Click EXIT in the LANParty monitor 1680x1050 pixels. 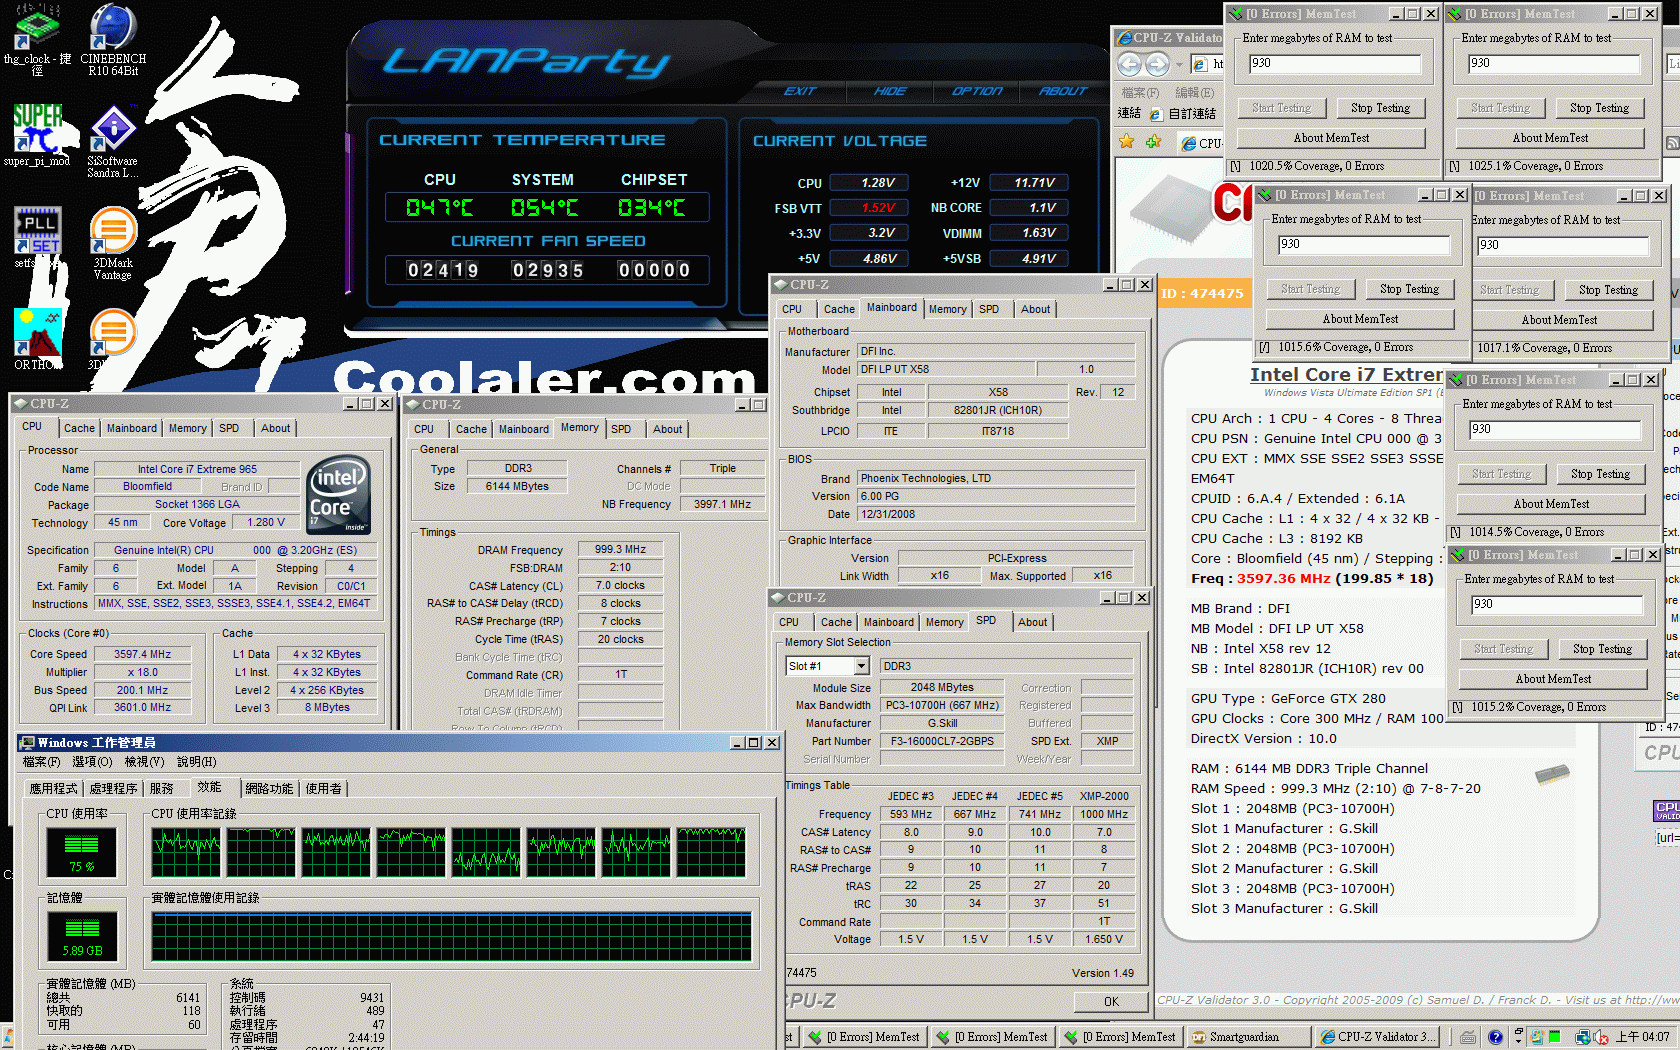pyautogui.click(x=800, y=91)
